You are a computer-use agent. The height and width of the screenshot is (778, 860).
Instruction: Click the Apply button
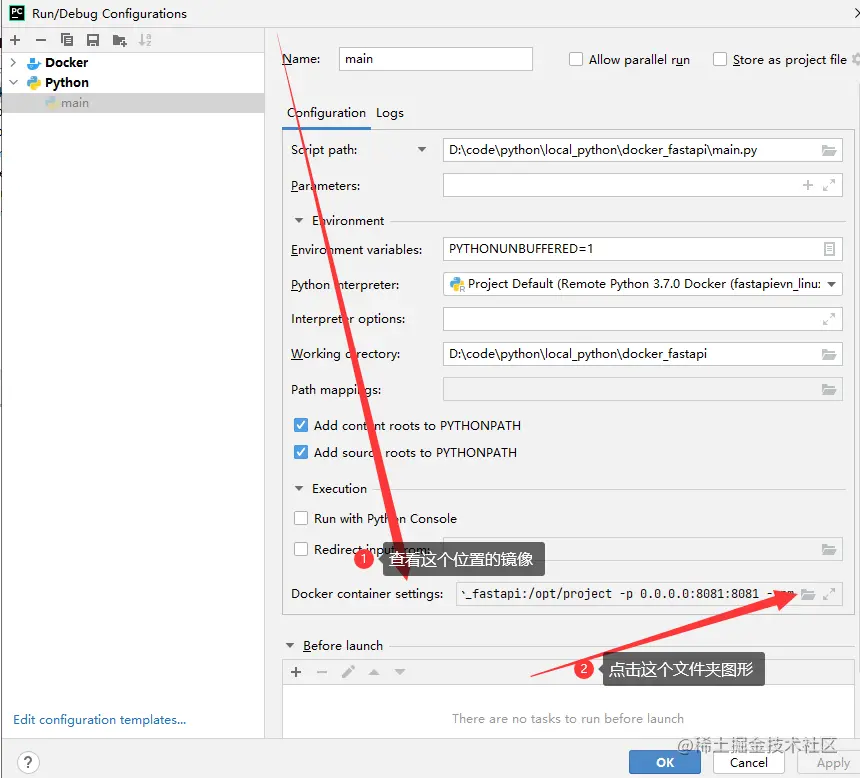[x=833, y=762]
